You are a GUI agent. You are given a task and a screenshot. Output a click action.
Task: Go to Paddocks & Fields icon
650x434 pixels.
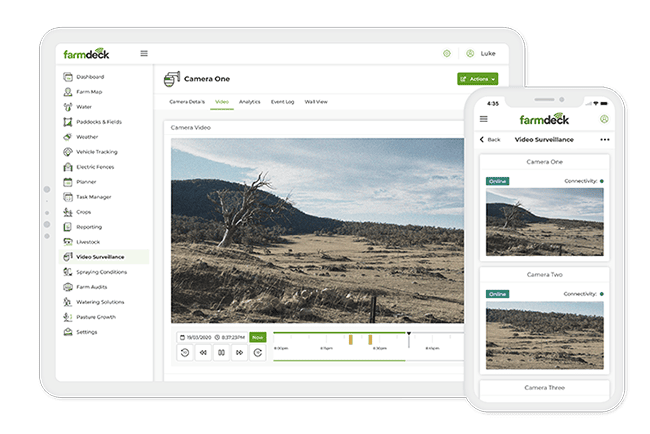(x=68, y=122)
